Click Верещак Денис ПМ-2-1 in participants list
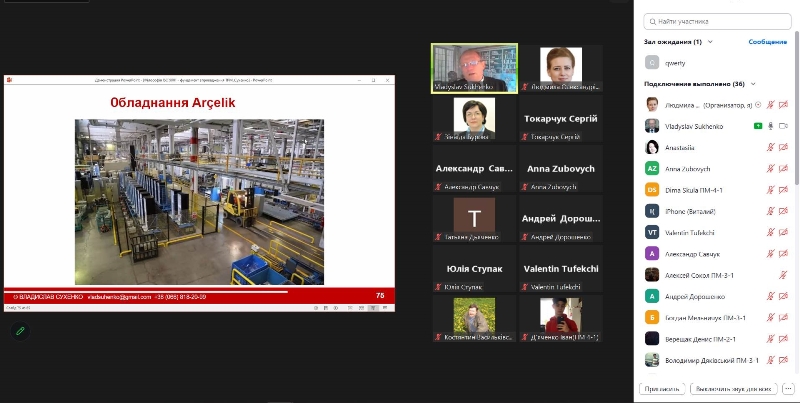This screenshot has width=800, height=403. (x=700, y=339)
